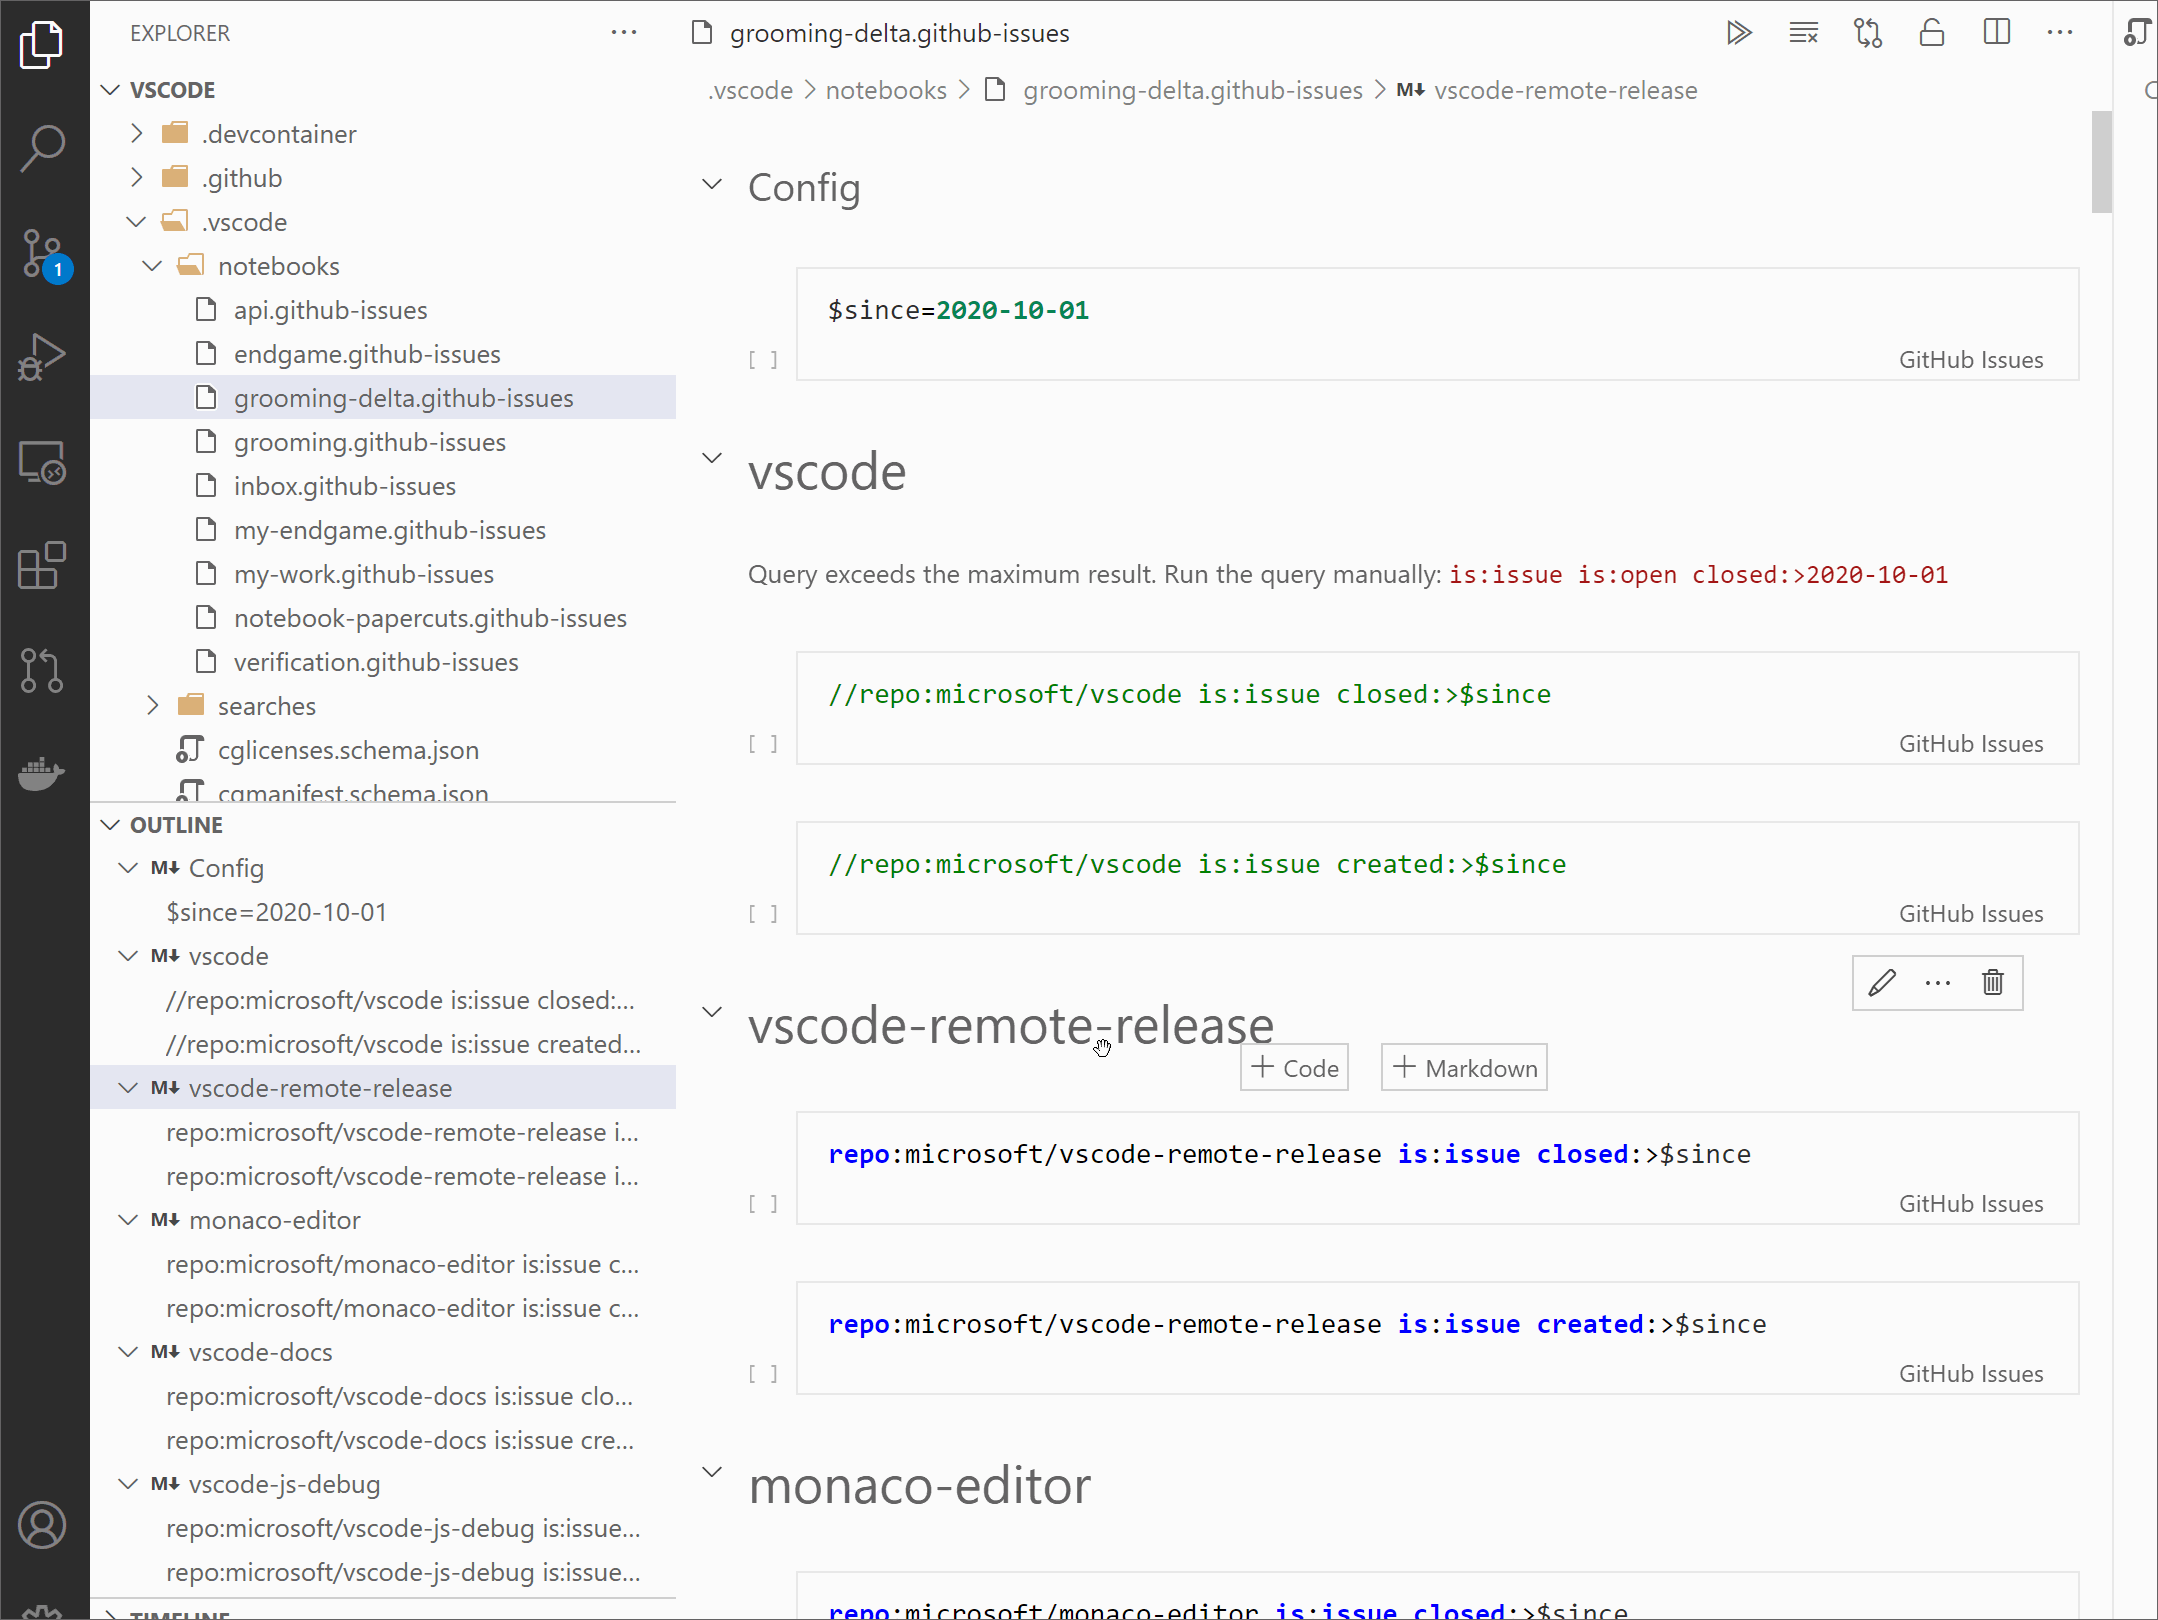The height and width of the screenshot is (1620, 2158).
Task: Click the notebooks breadcrumb item
Action: click(x=885, y=90)
